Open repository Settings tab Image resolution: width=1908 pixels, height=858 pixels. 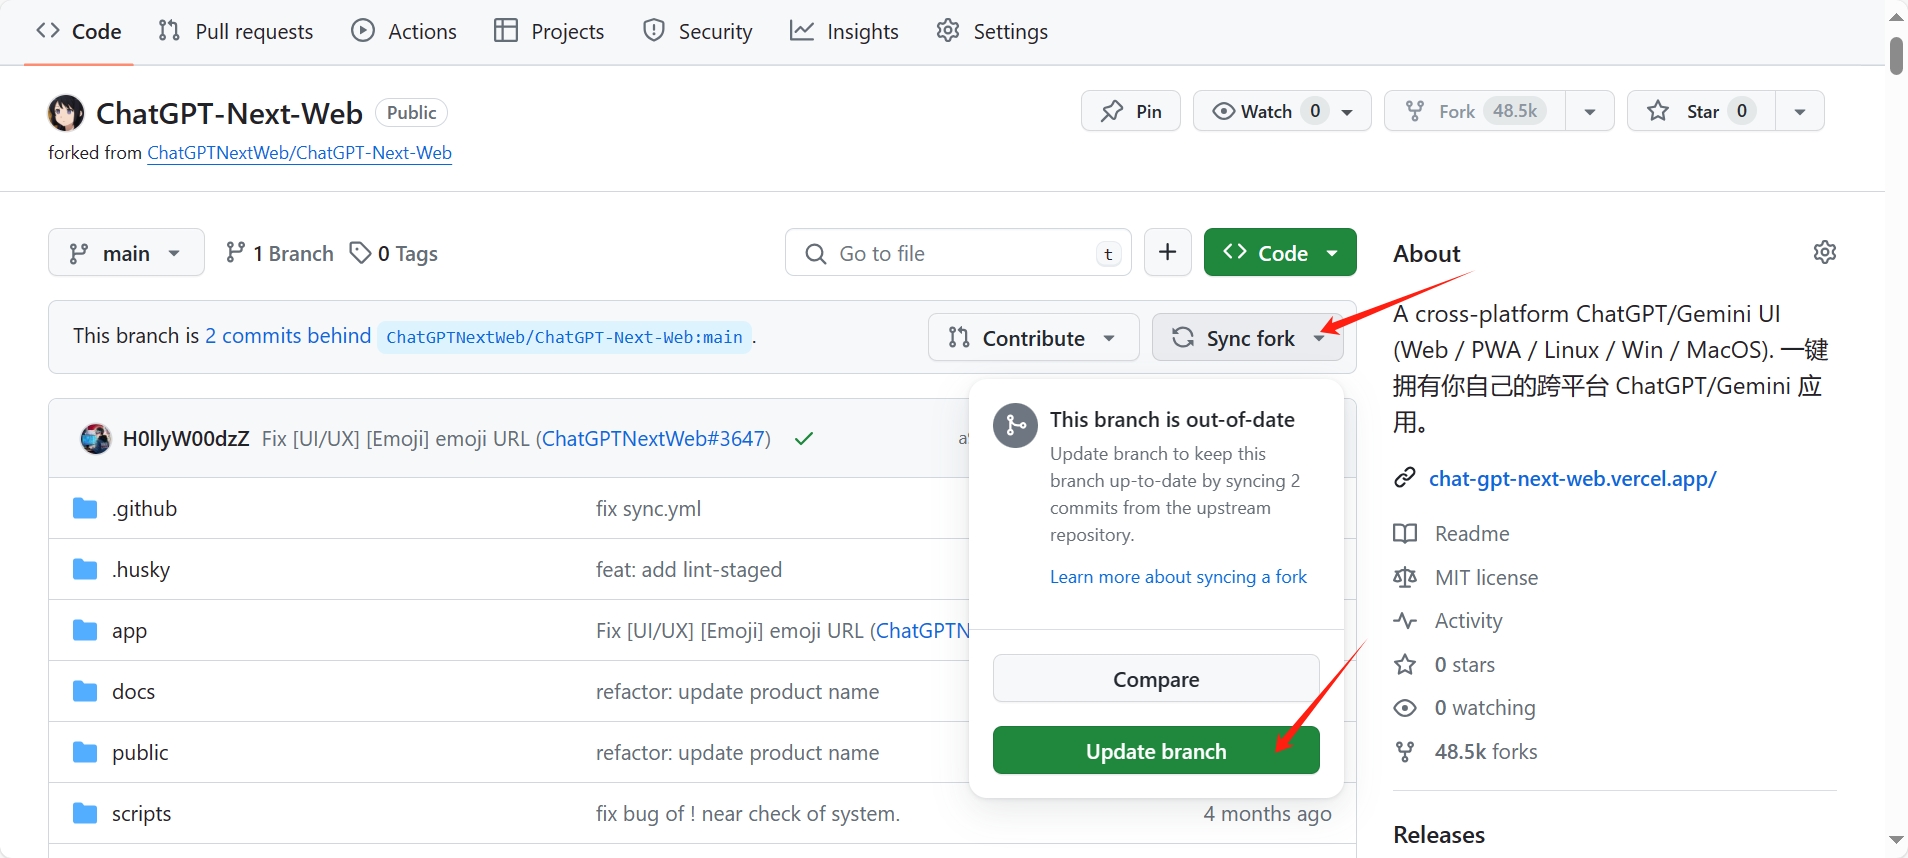tap(992, 31)
